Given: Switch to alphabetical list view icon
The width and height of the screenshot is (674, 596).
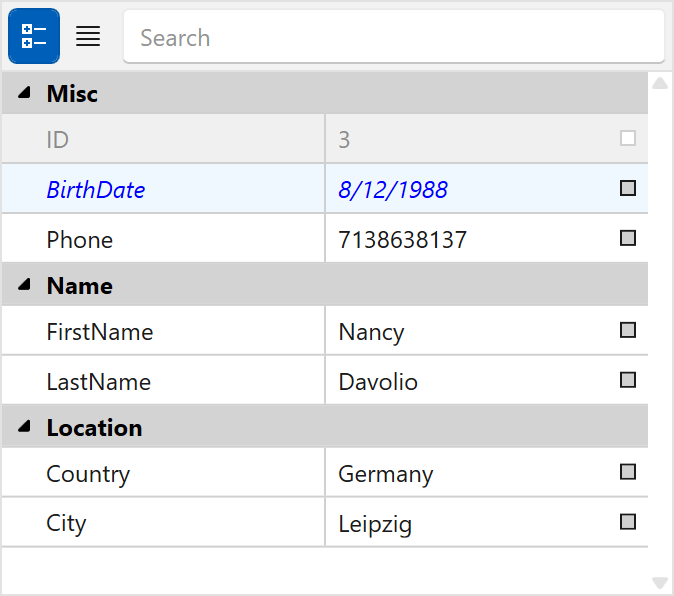Looking at the screenshot, I should point(88,37).
